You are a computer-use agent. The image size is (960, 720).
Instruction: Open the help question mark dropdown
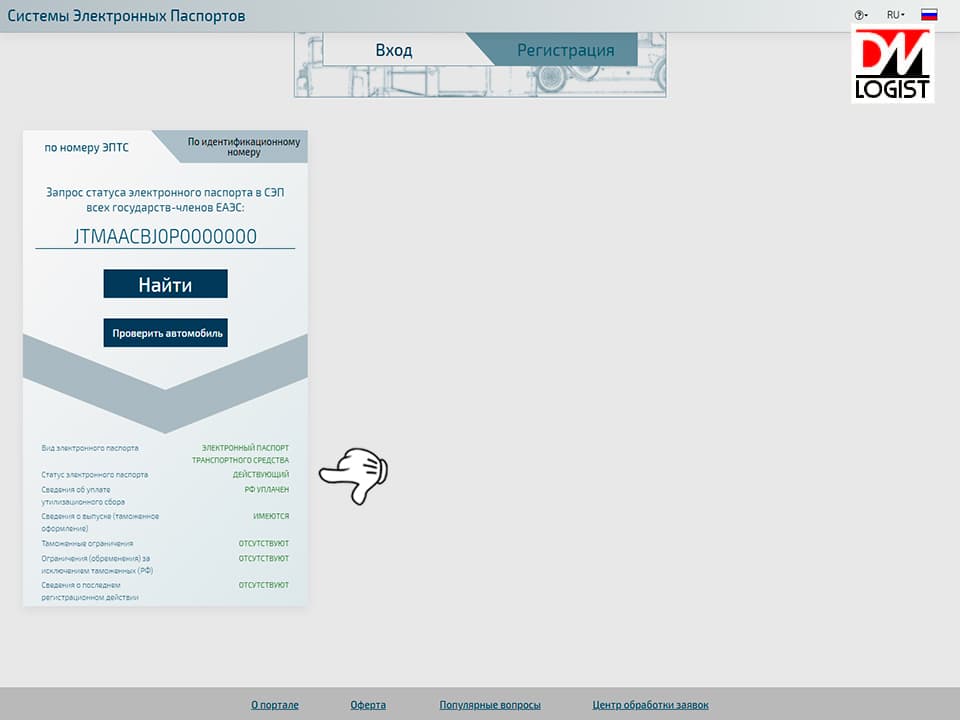point(860,15)
